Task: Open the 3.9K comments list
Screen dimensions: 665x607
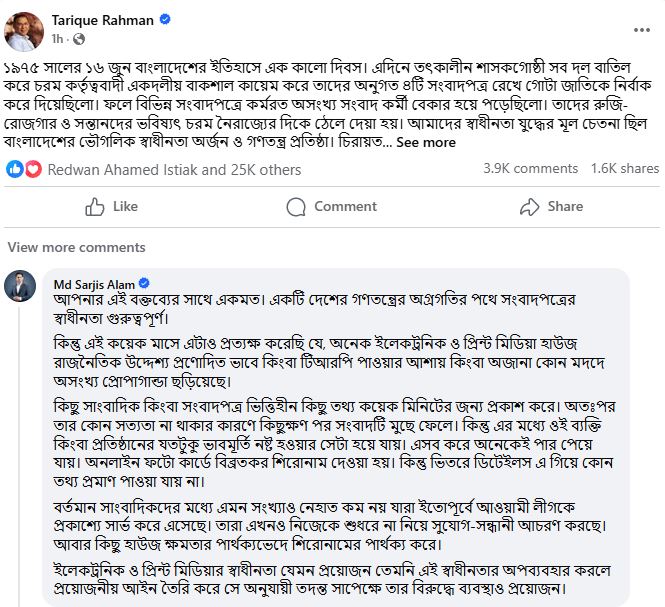Action: (531, 168)
